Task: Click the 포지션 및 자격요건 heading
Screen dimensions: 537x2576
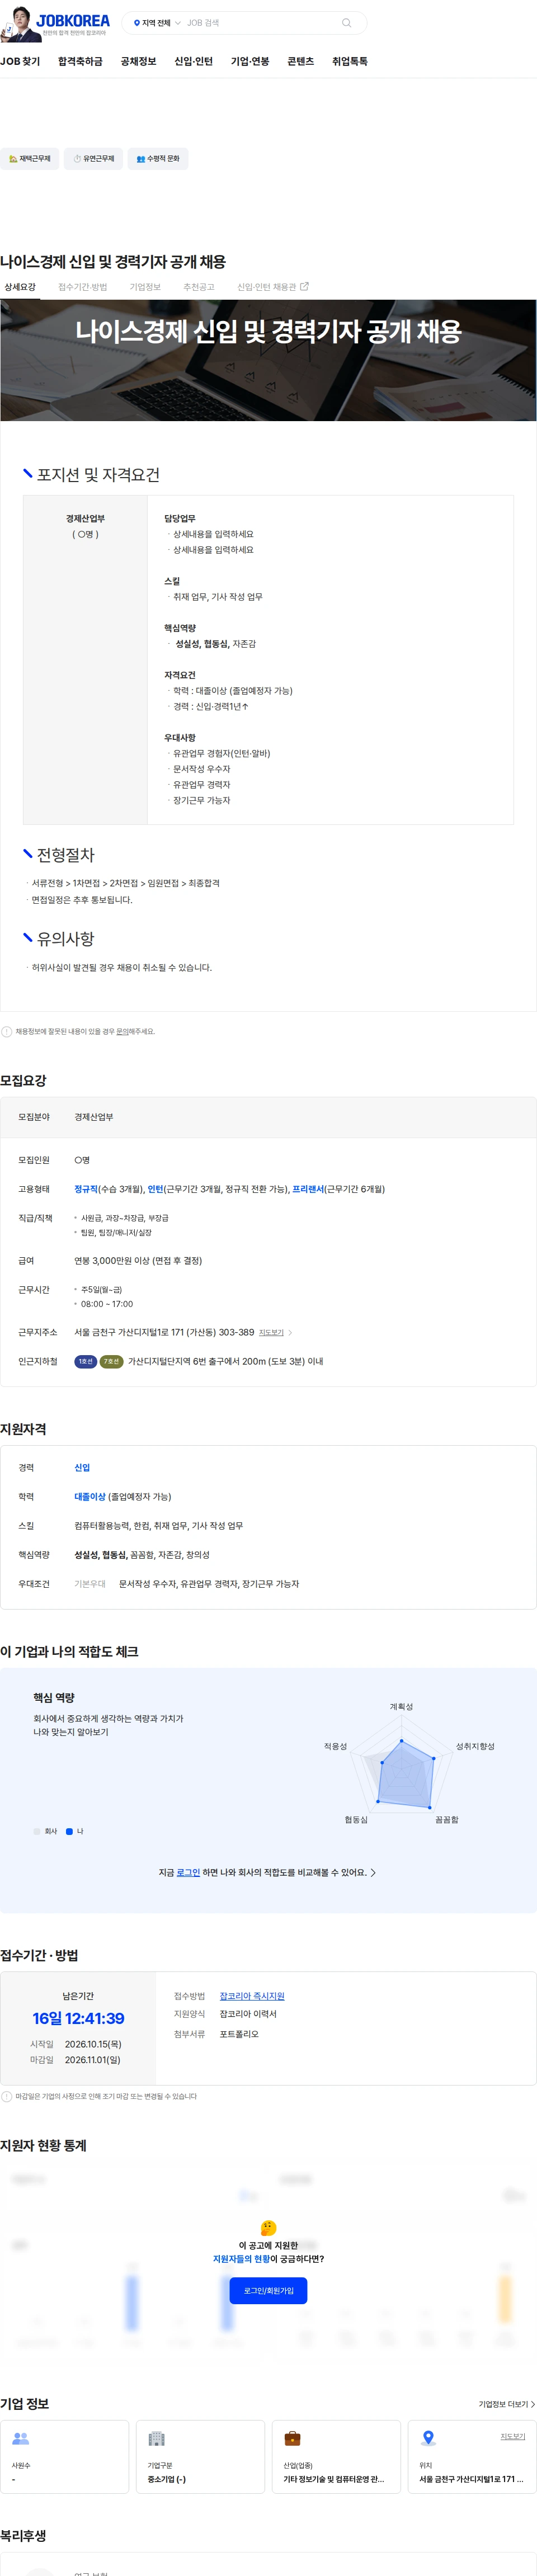Action: [98, 475]
